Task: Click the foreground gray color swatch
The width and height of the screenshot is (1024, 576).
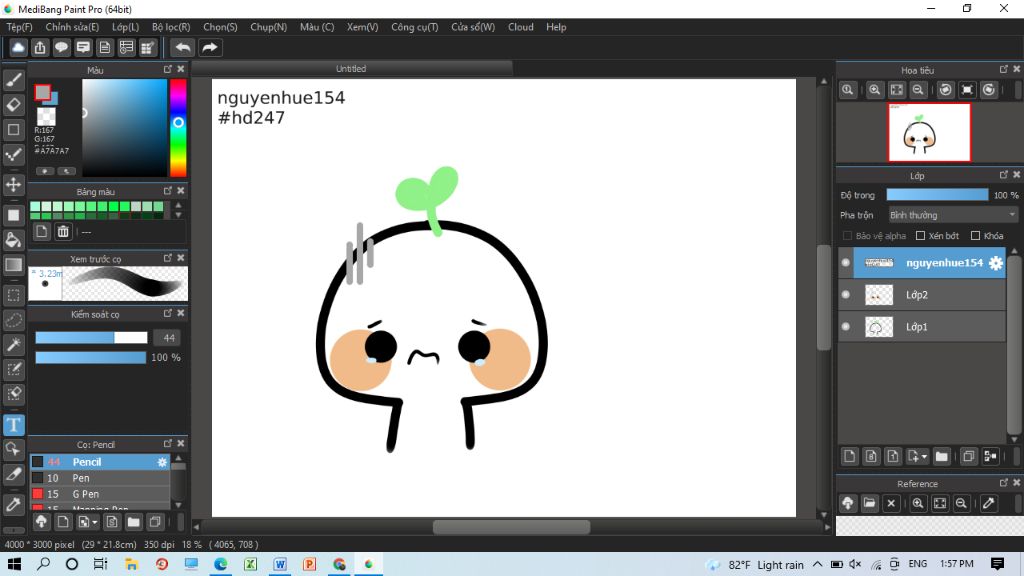Action: pyautogui.click(x=43, y=93)
